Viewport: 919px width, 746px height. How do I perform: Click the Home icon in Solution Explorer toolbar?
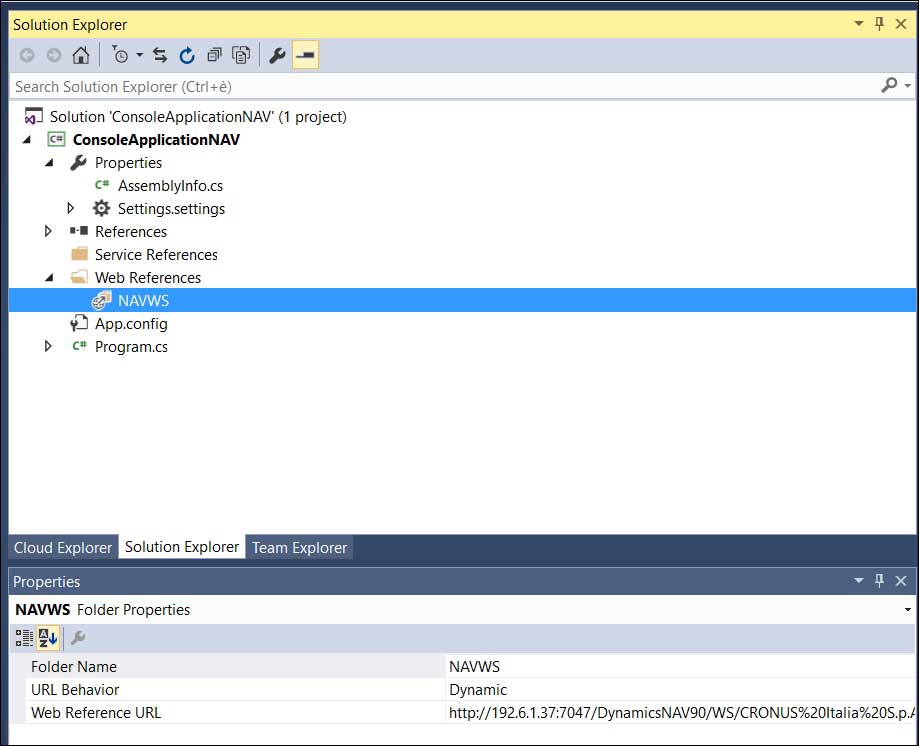pyautogui.click(x=81, y=55)
